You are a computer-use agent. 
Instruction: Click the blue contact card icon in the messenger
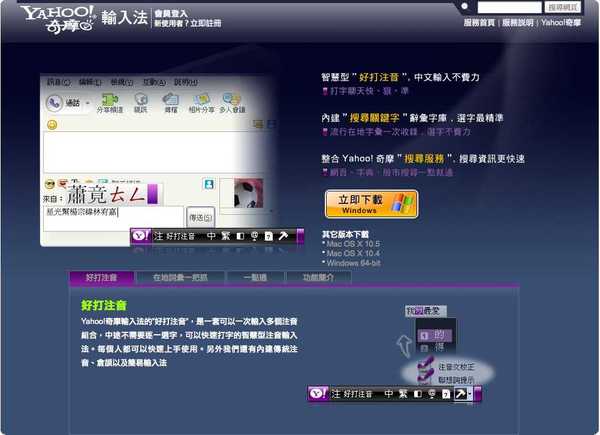(209, 184)
